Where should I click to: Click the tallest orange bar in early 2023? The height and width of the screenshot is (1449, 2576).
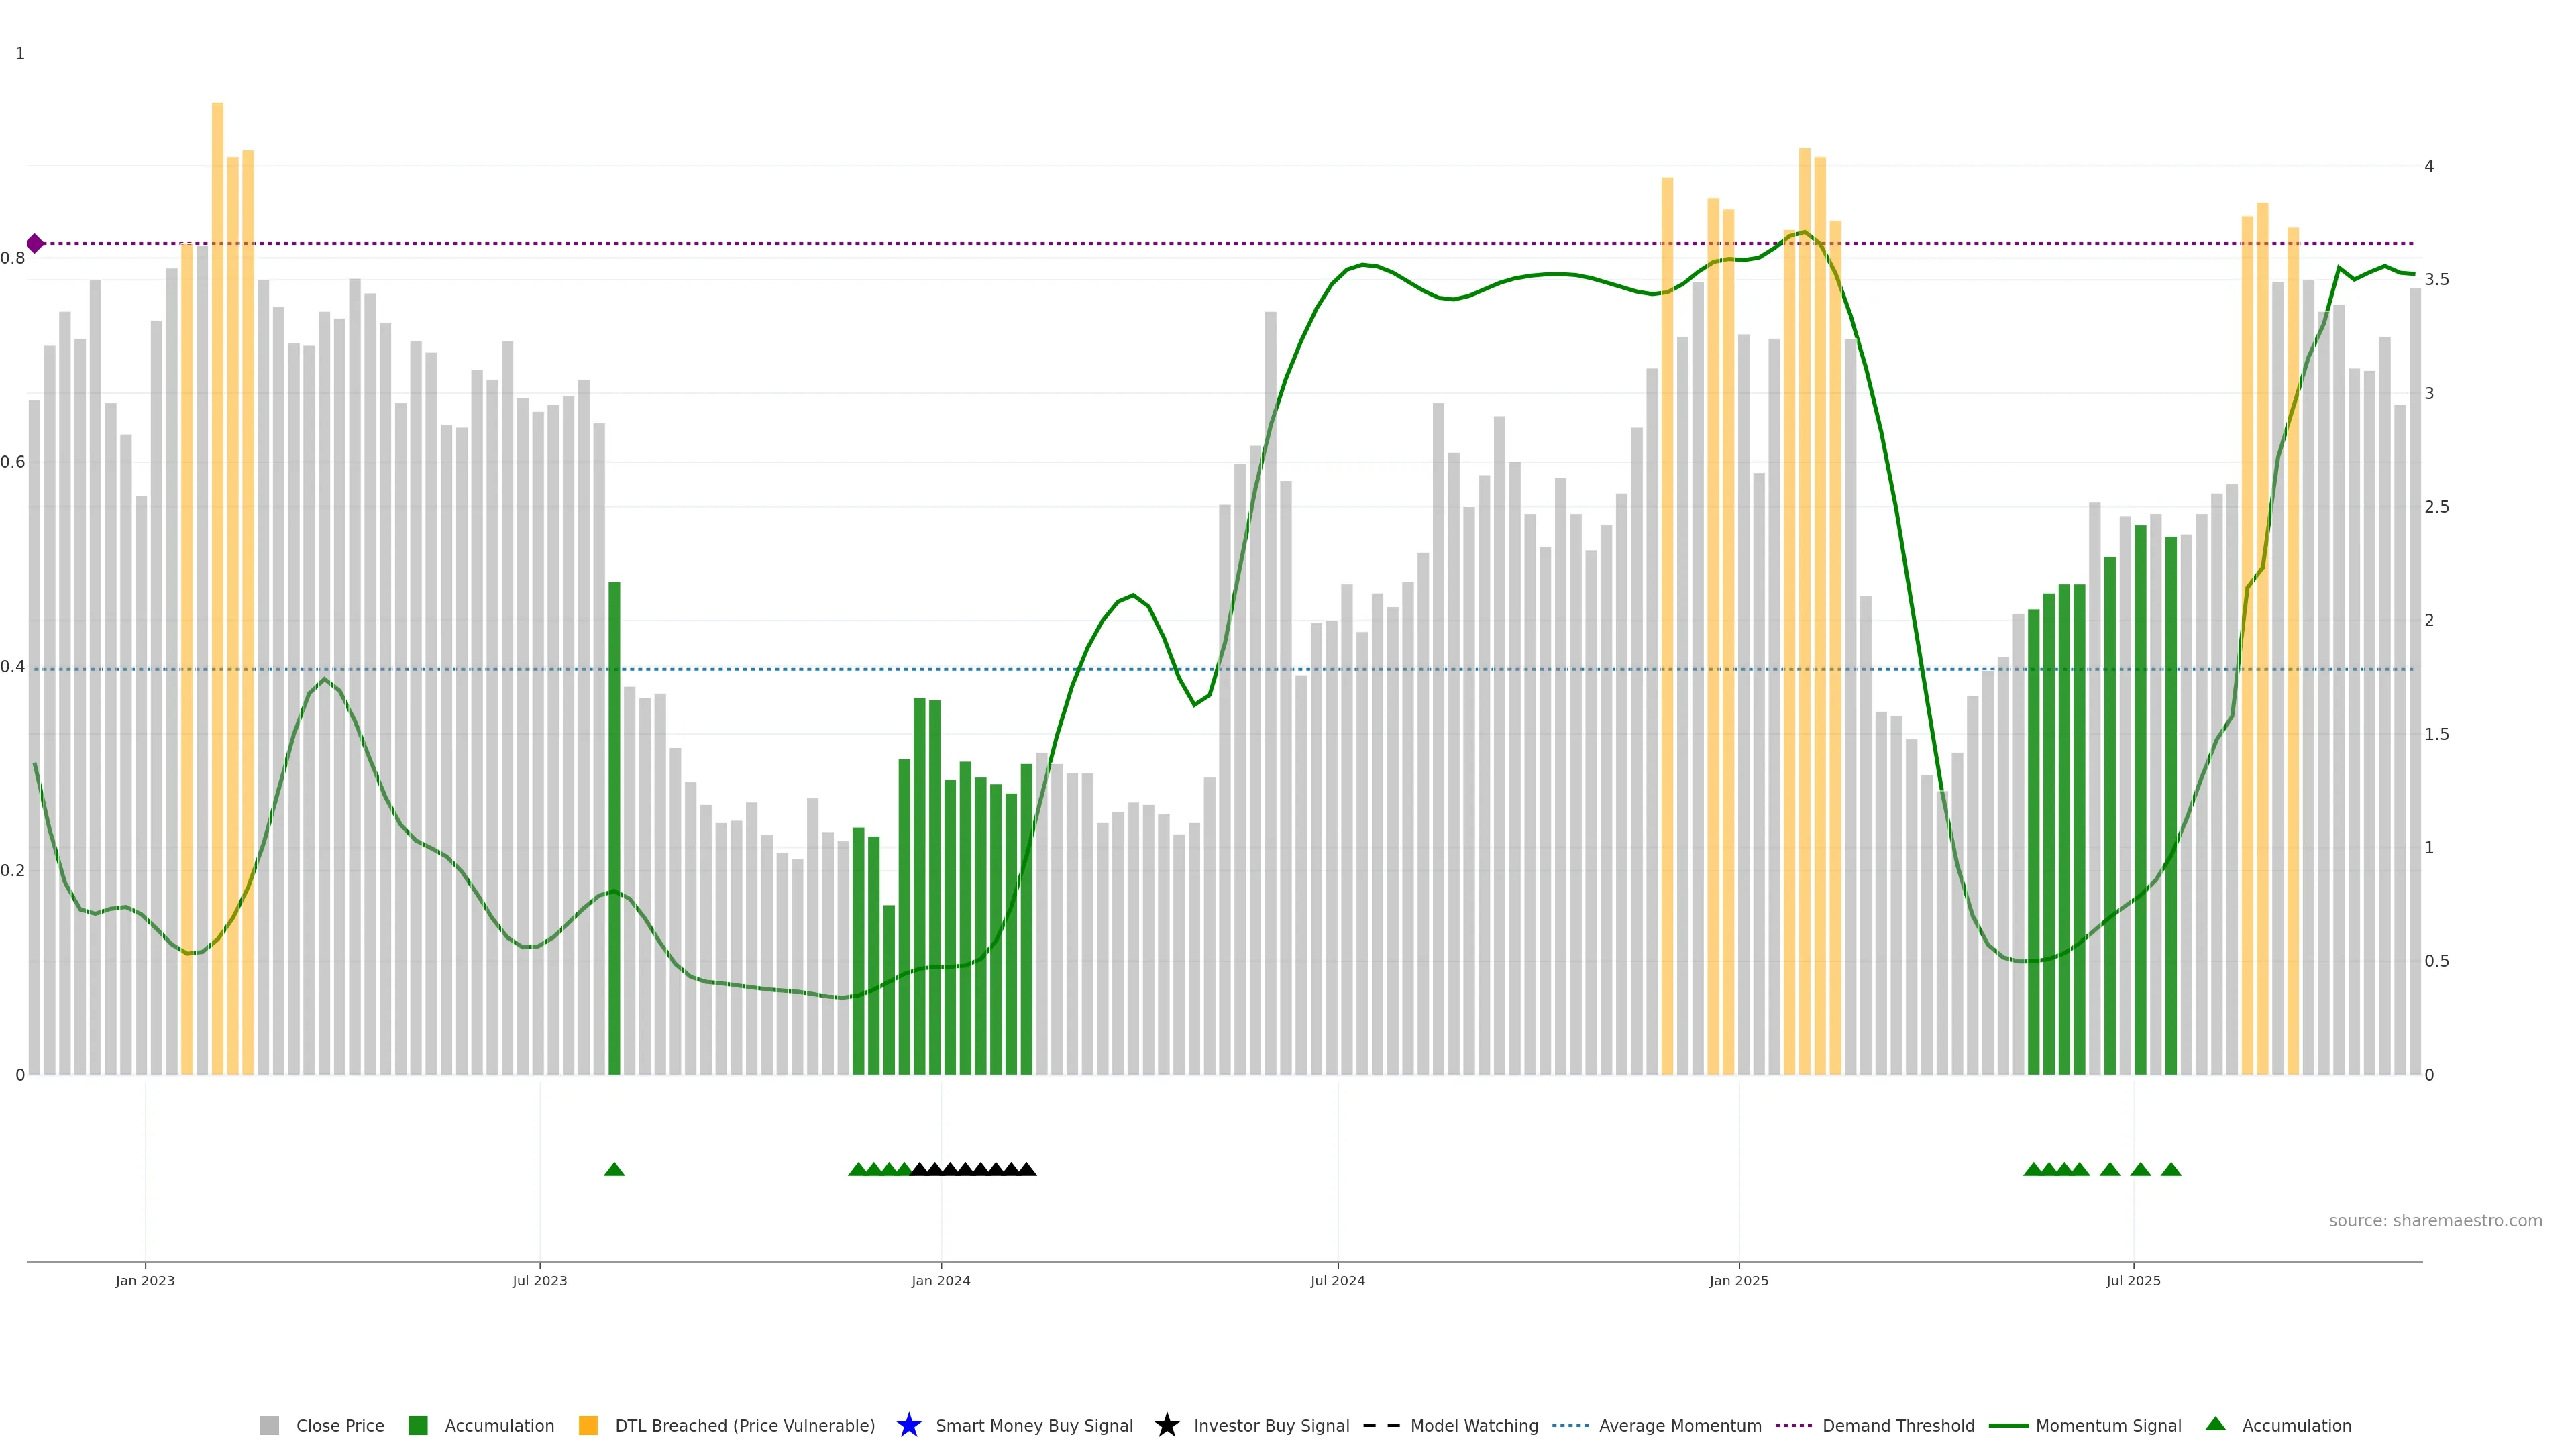coord(217,500)
